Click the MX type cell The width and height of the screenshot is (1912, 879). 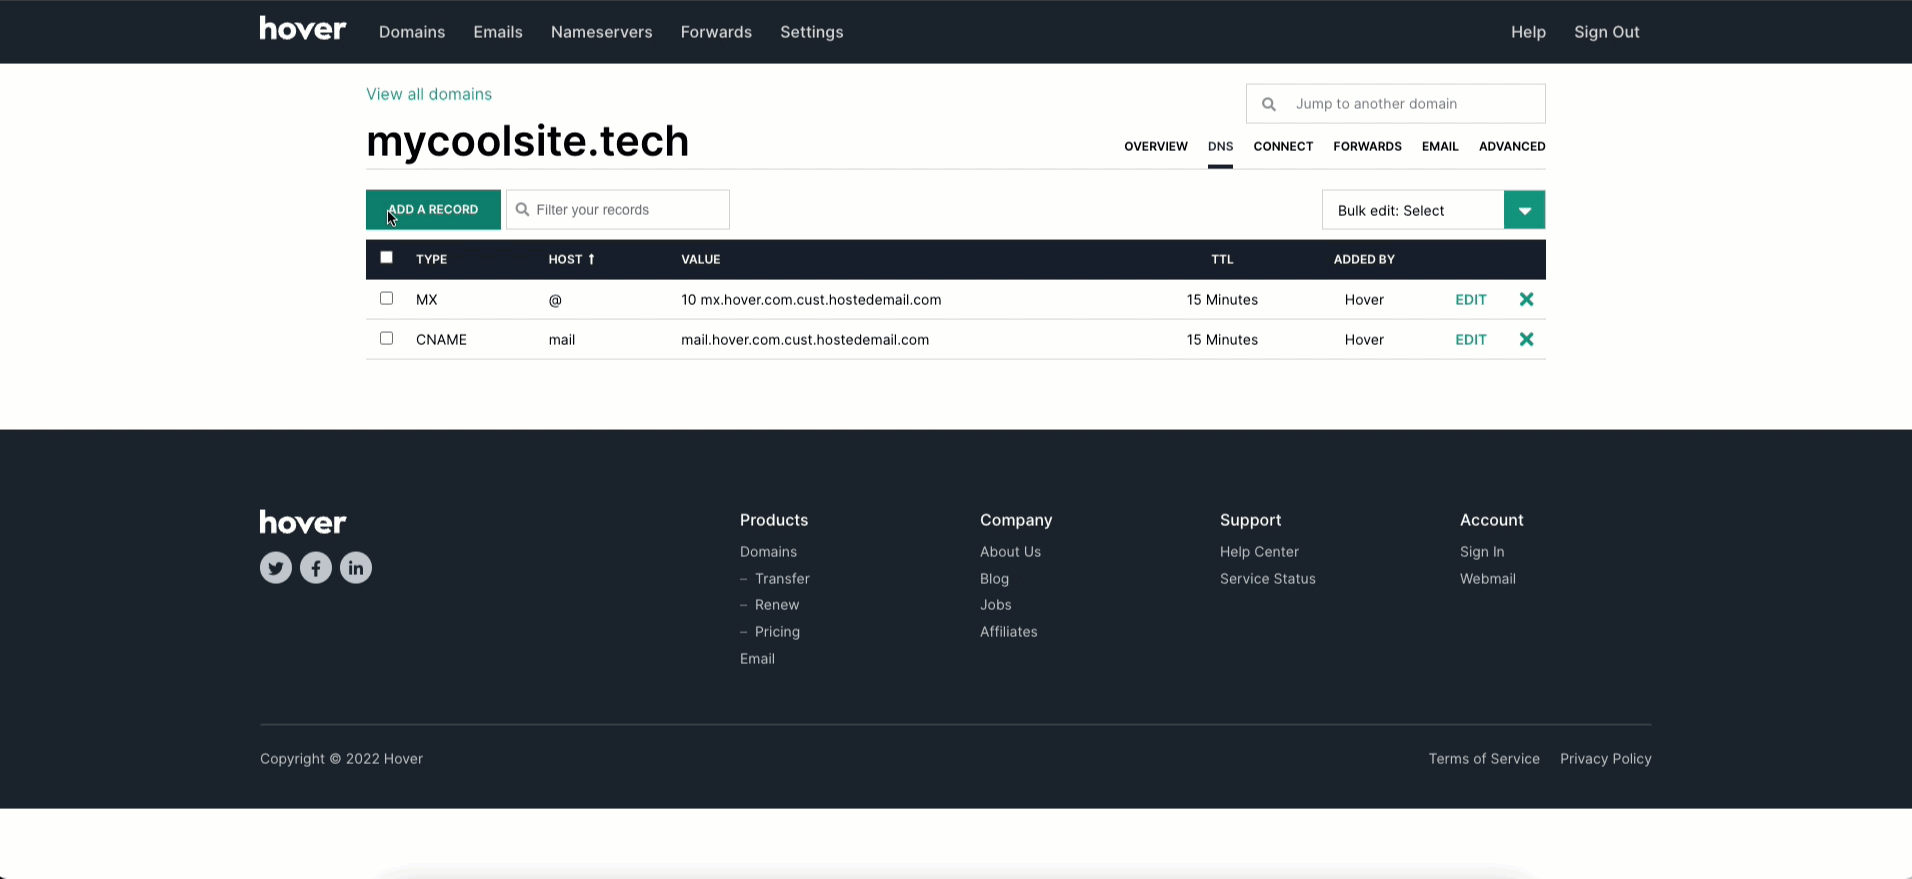[x=426, y=299]
